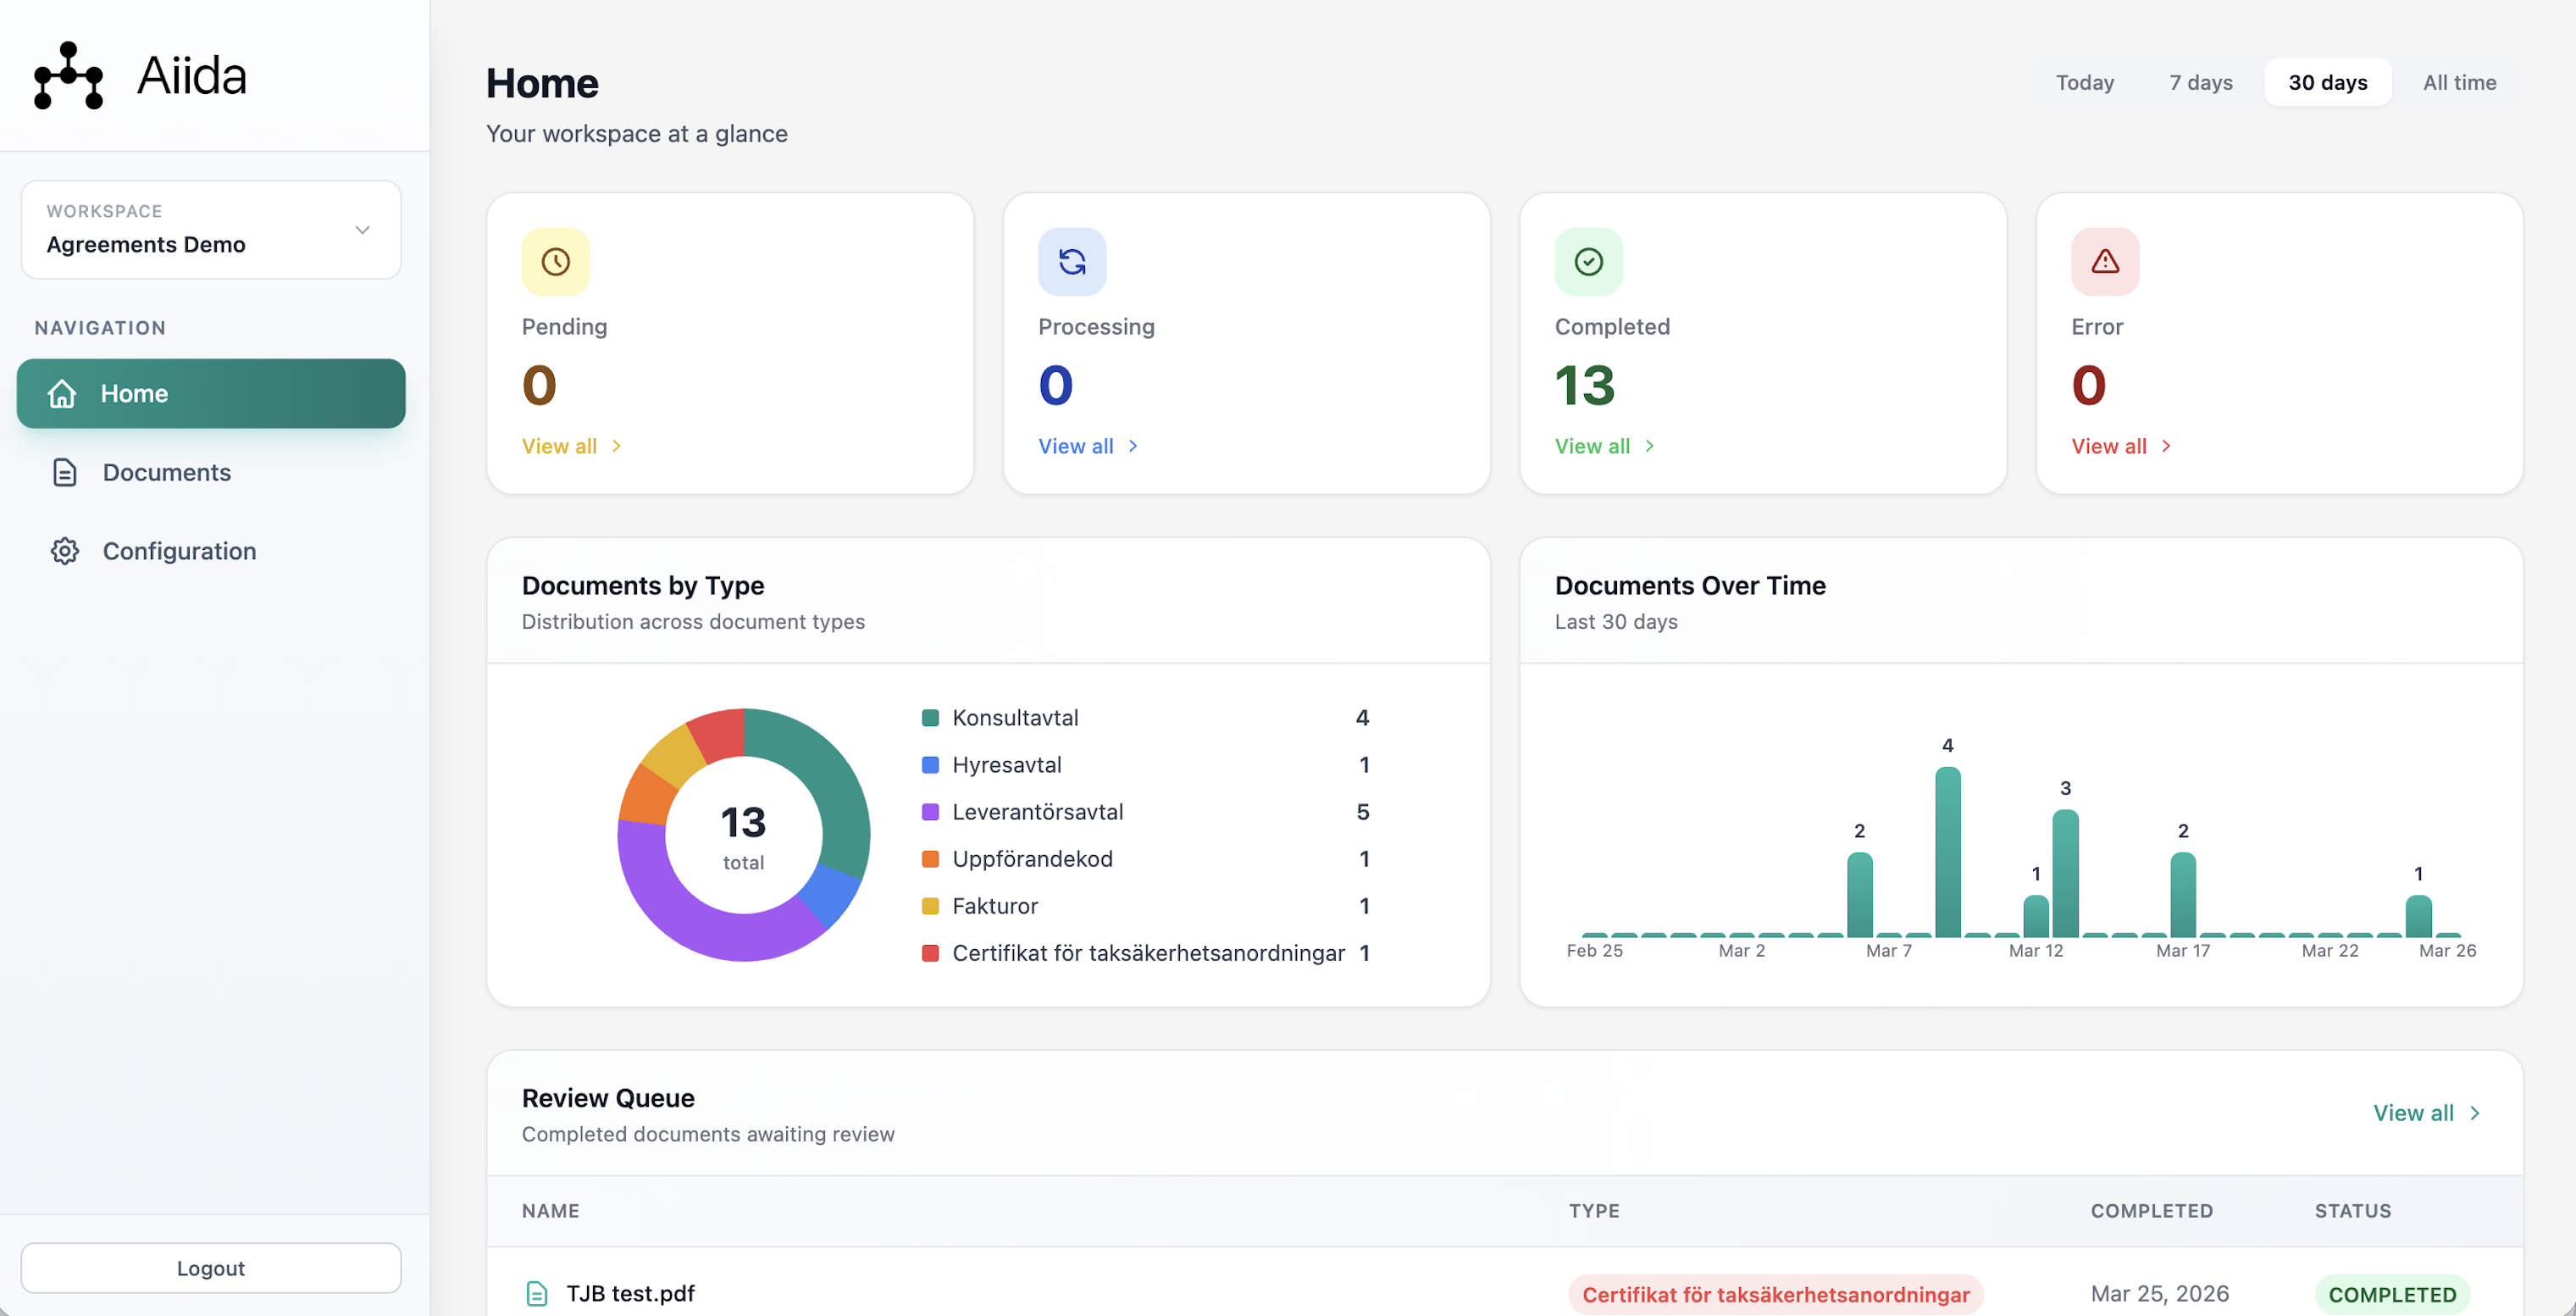This screenshot has height=1316, width=2576.
Task: Select the 30 days time filter
Action: [2327, 82]
